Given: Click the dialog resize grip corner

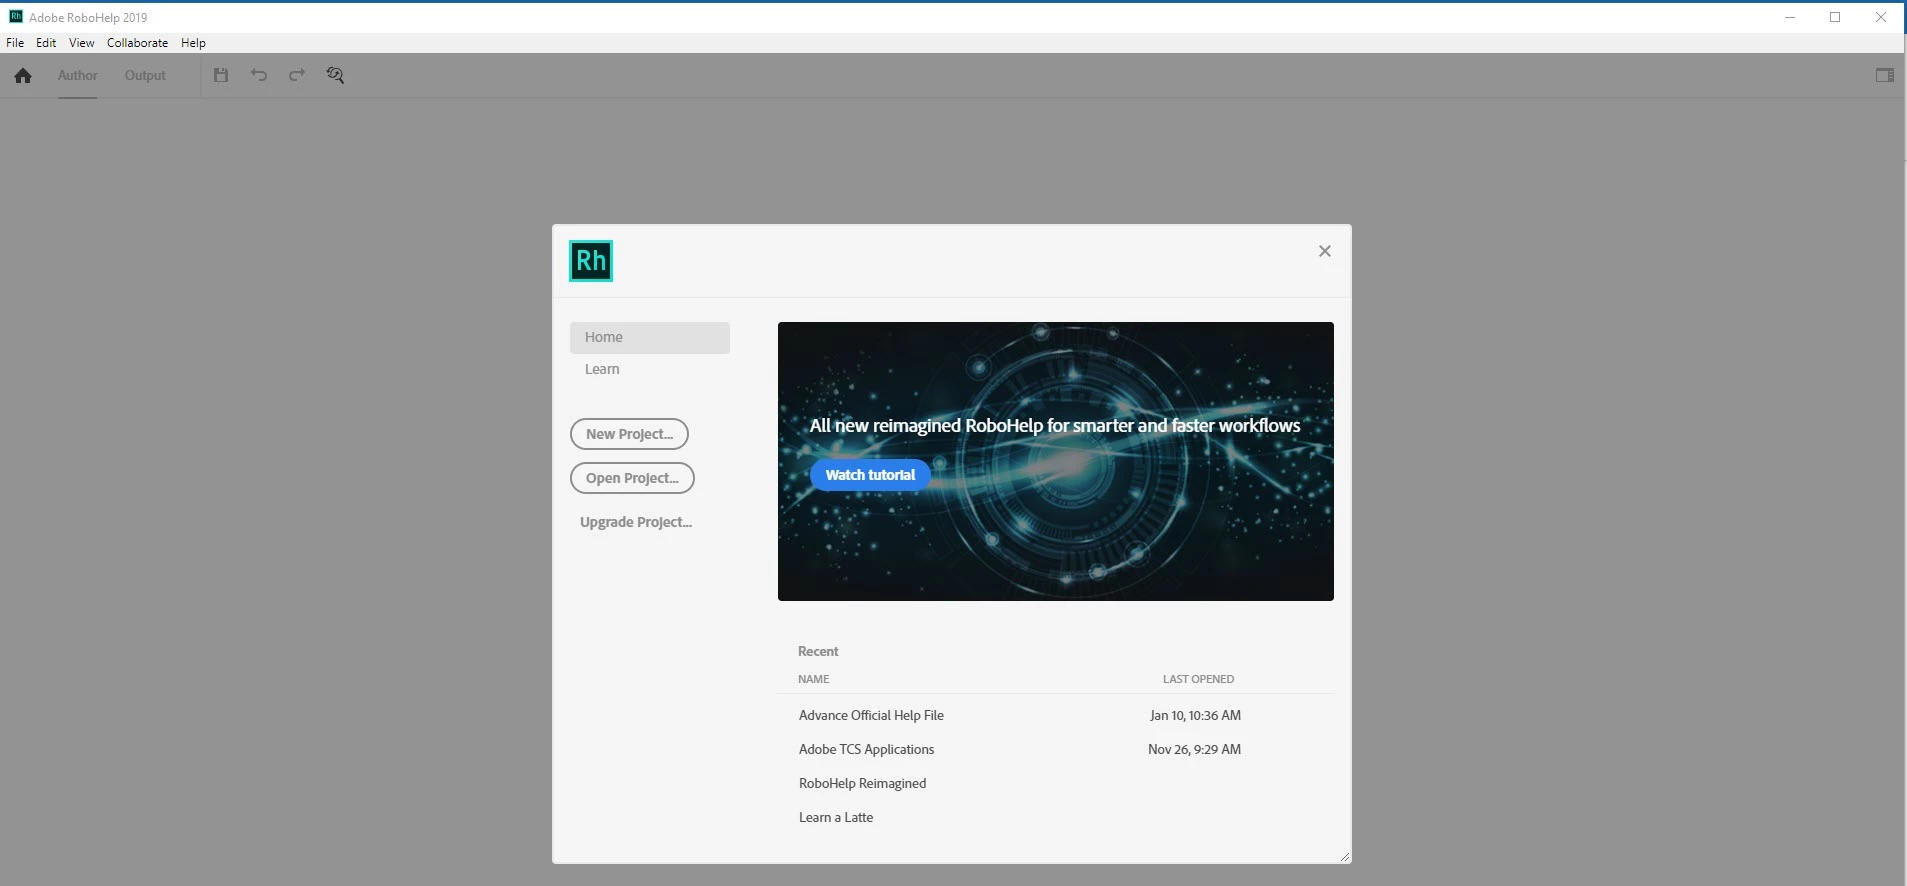Looking at the screenshot, I should (x=1345, y=857).
